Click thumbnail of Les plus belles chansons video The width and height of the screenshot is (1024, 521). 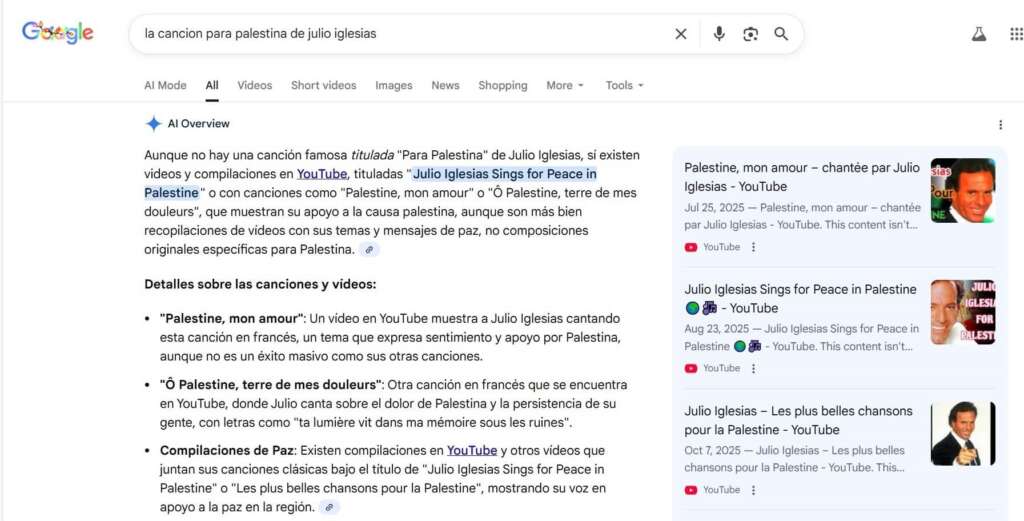click(963, 434)
